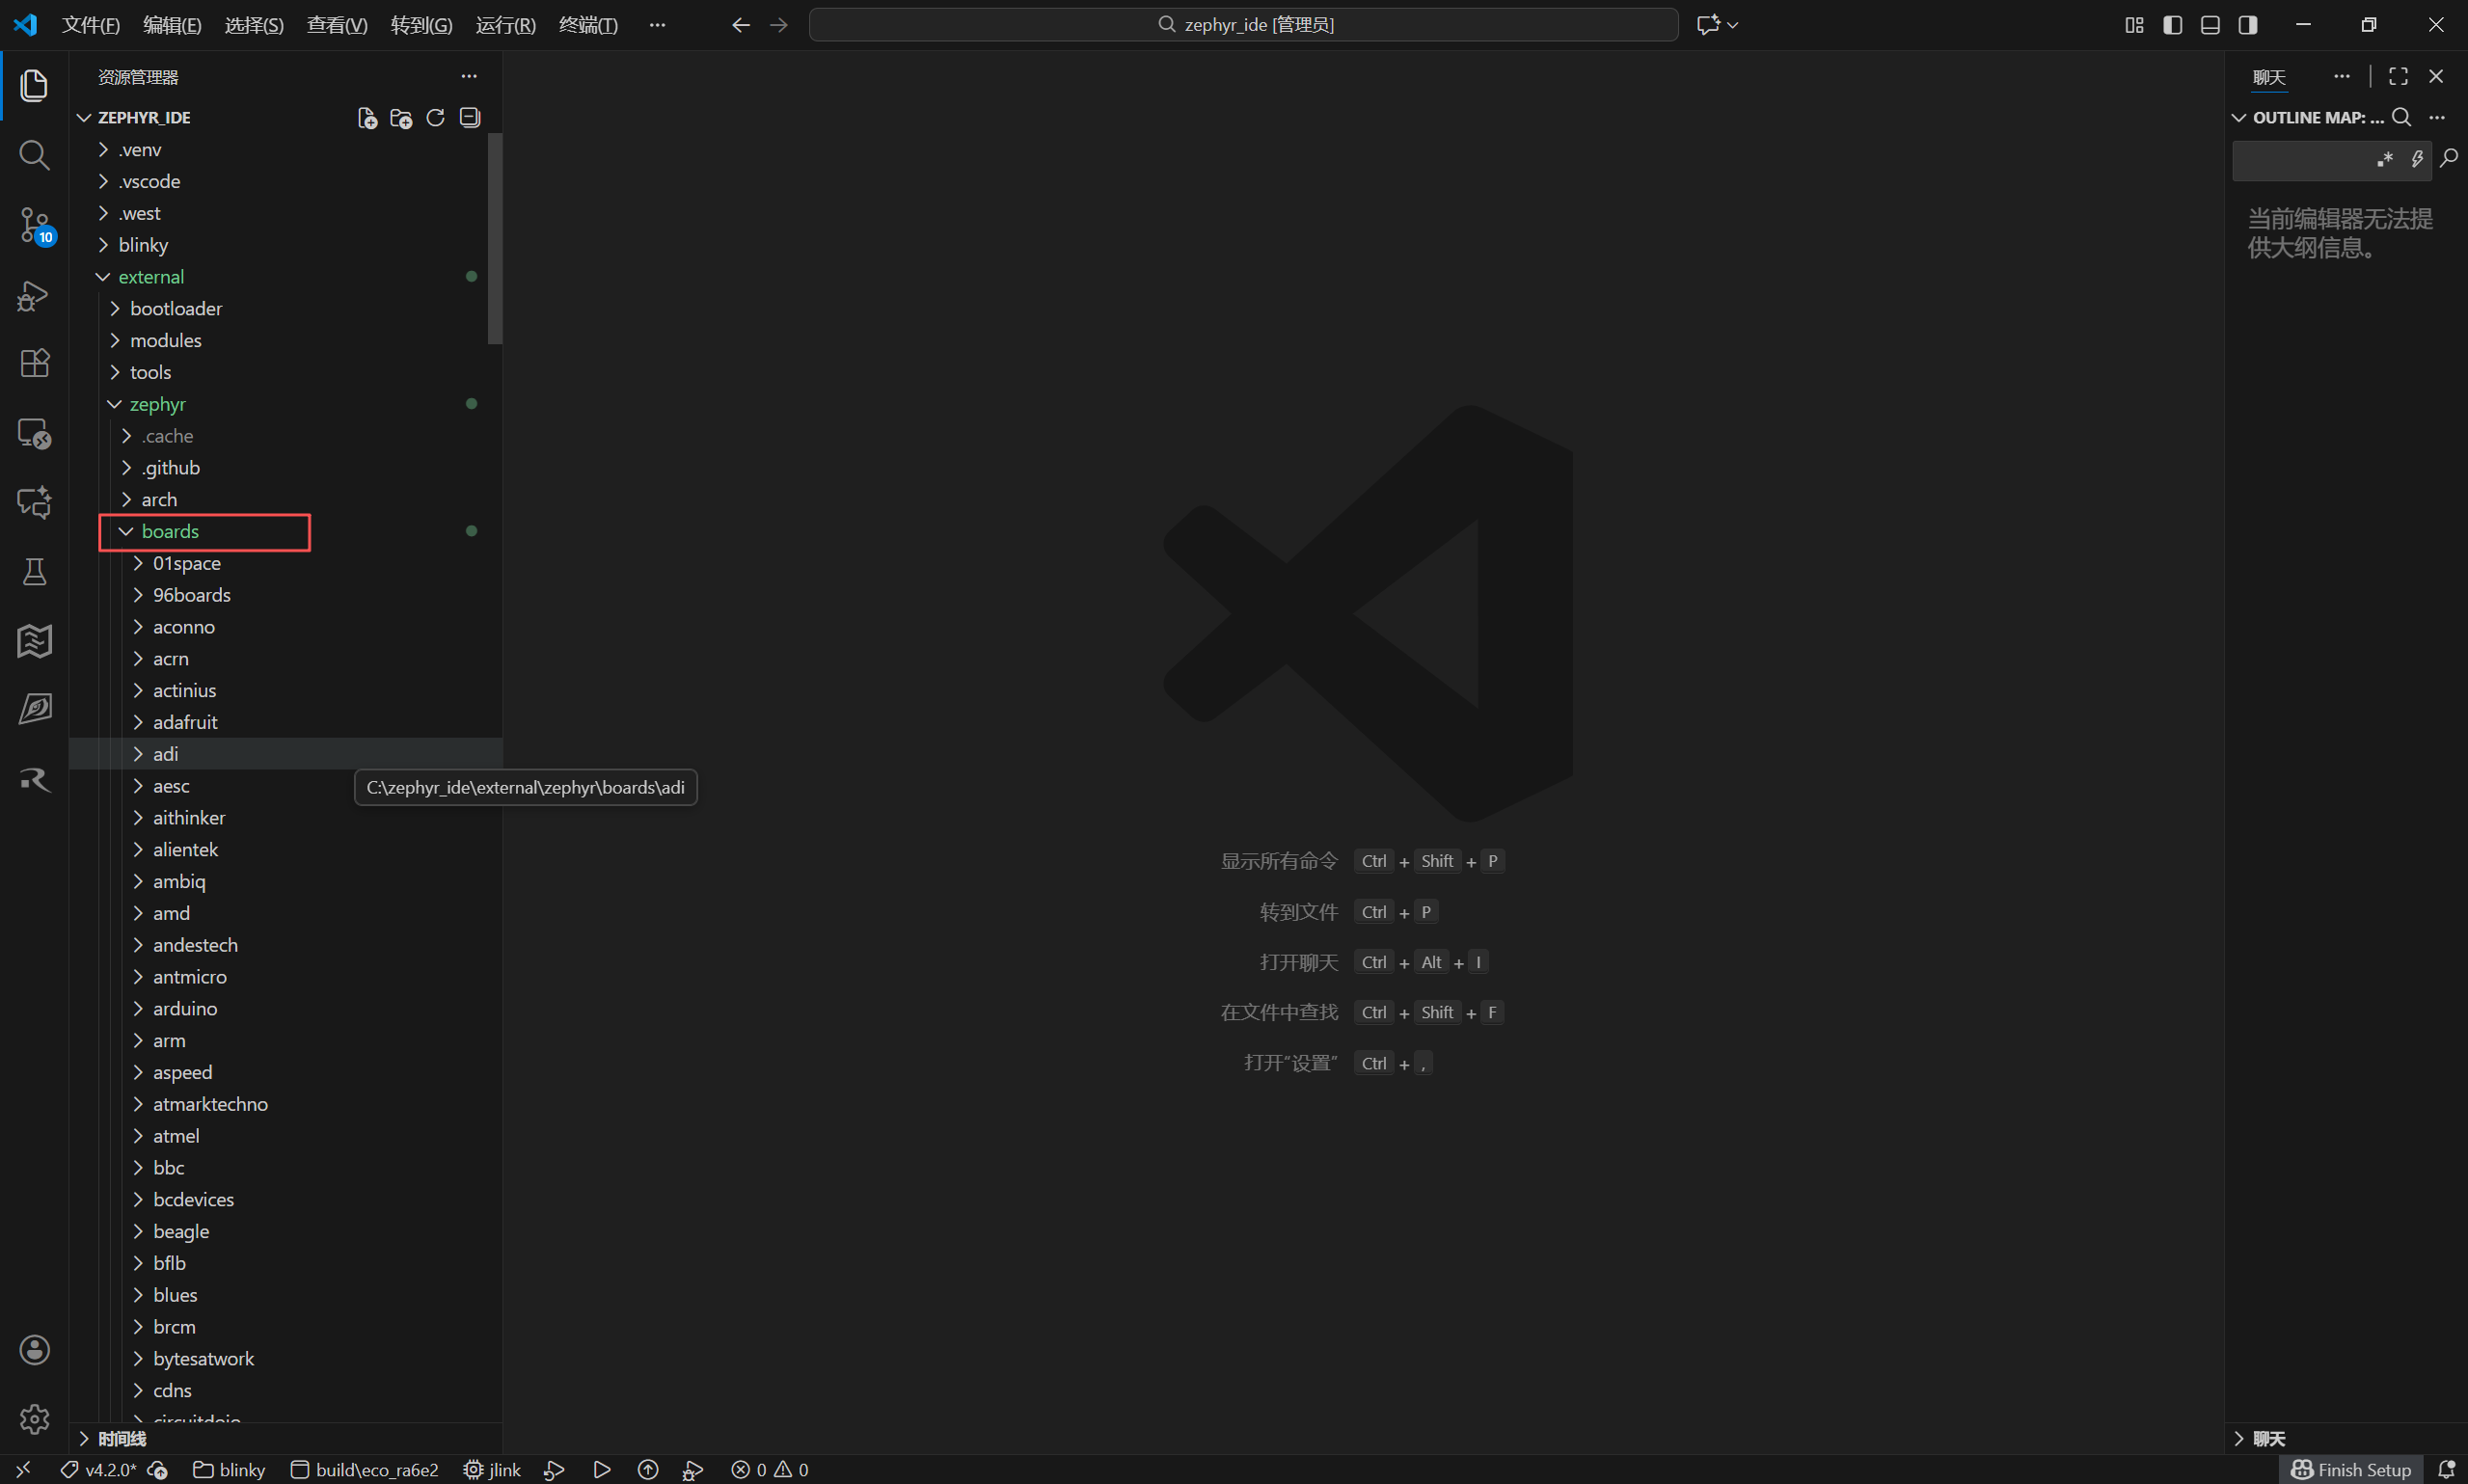Toggle secondary side bar visibility

click(2248, 25)
